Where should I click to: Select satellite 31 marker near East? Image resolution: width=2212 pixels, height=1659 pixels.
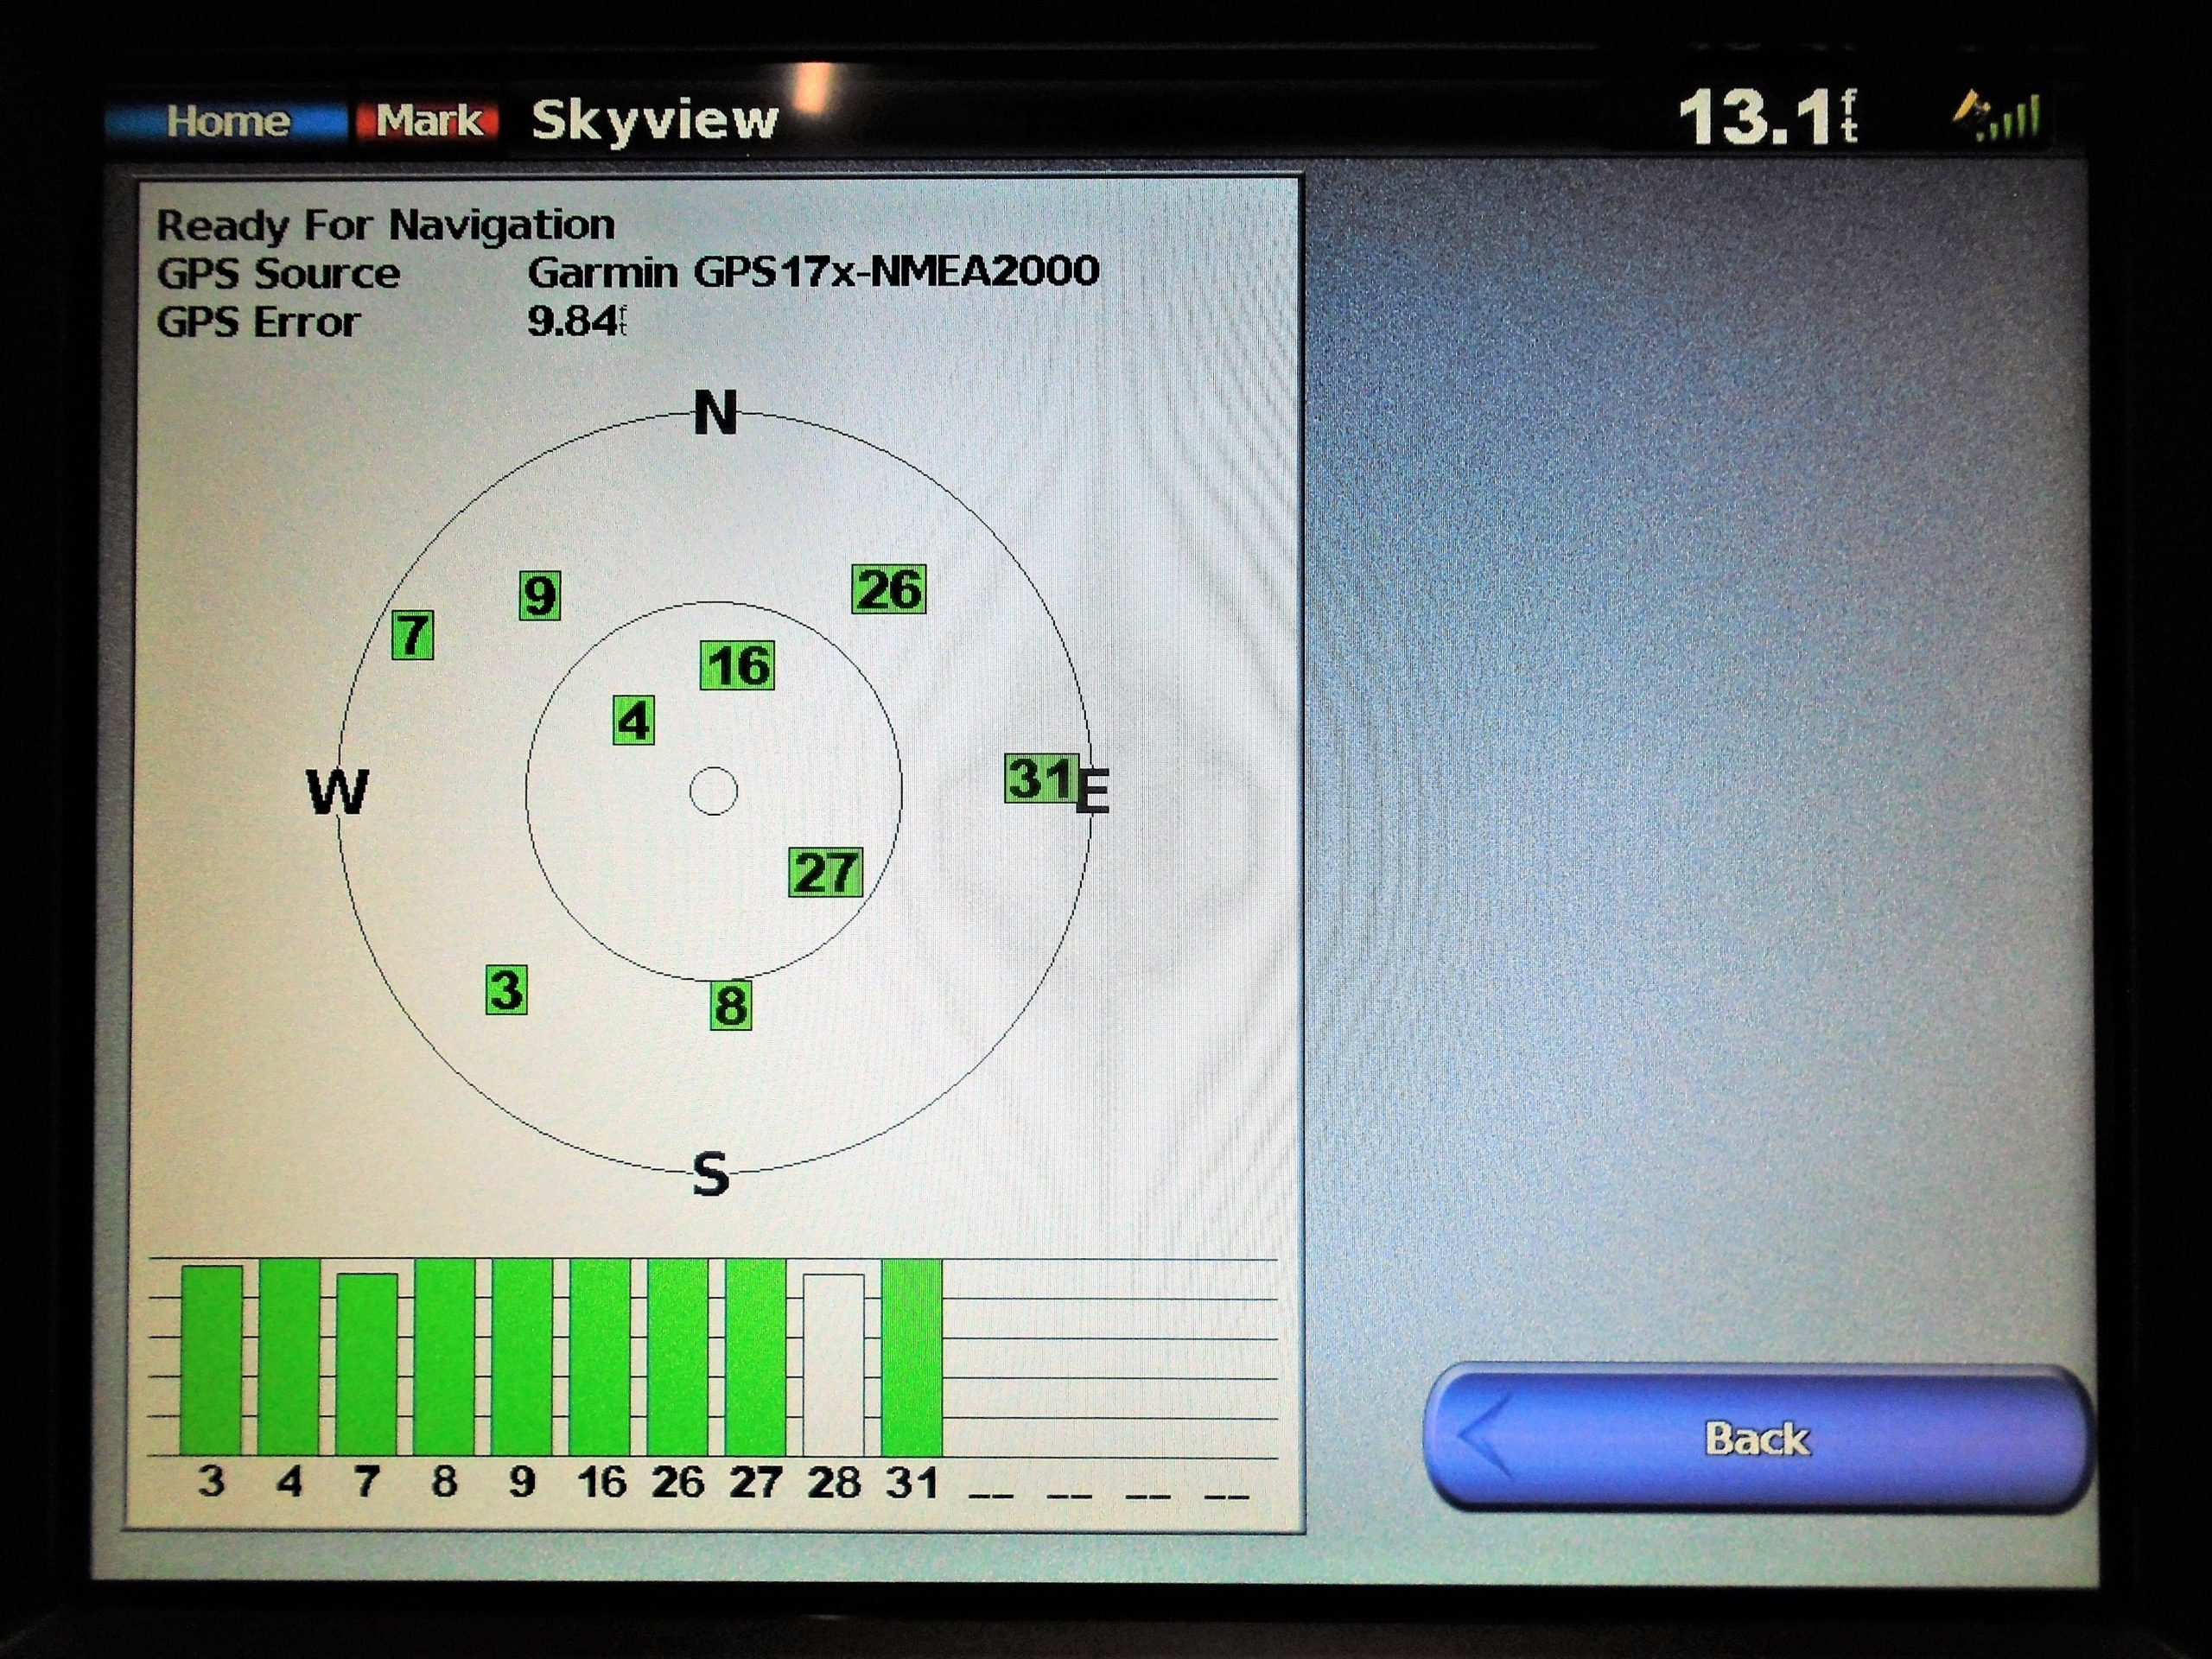tap(1042, 778)
